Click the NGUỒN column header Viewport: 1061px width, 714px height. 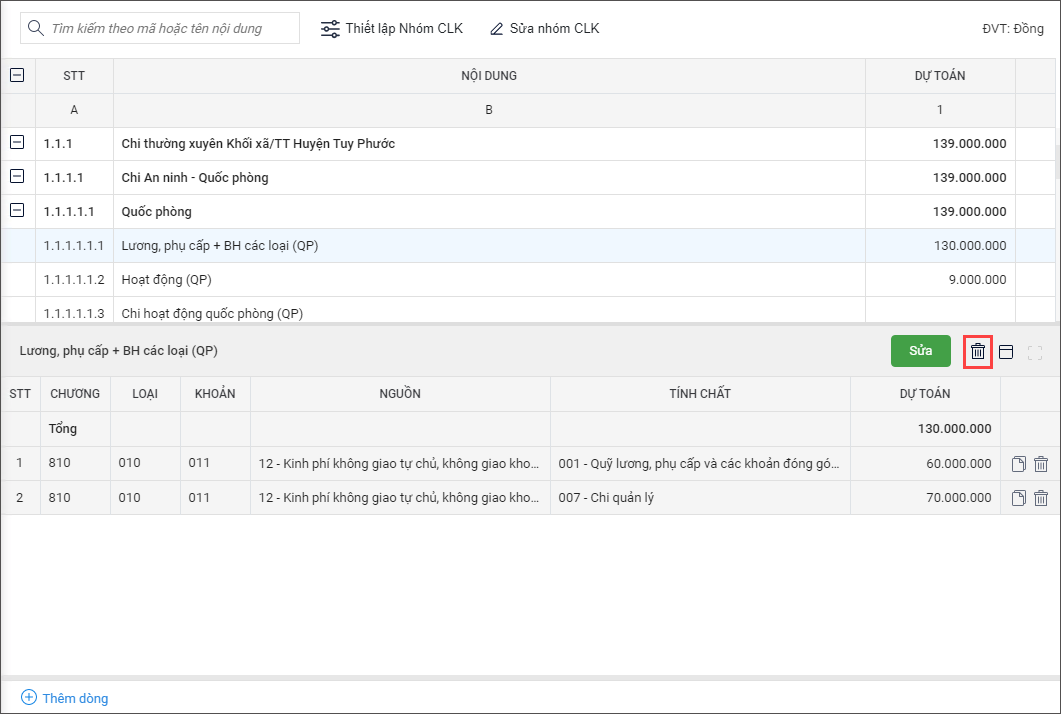pos(400,394)
